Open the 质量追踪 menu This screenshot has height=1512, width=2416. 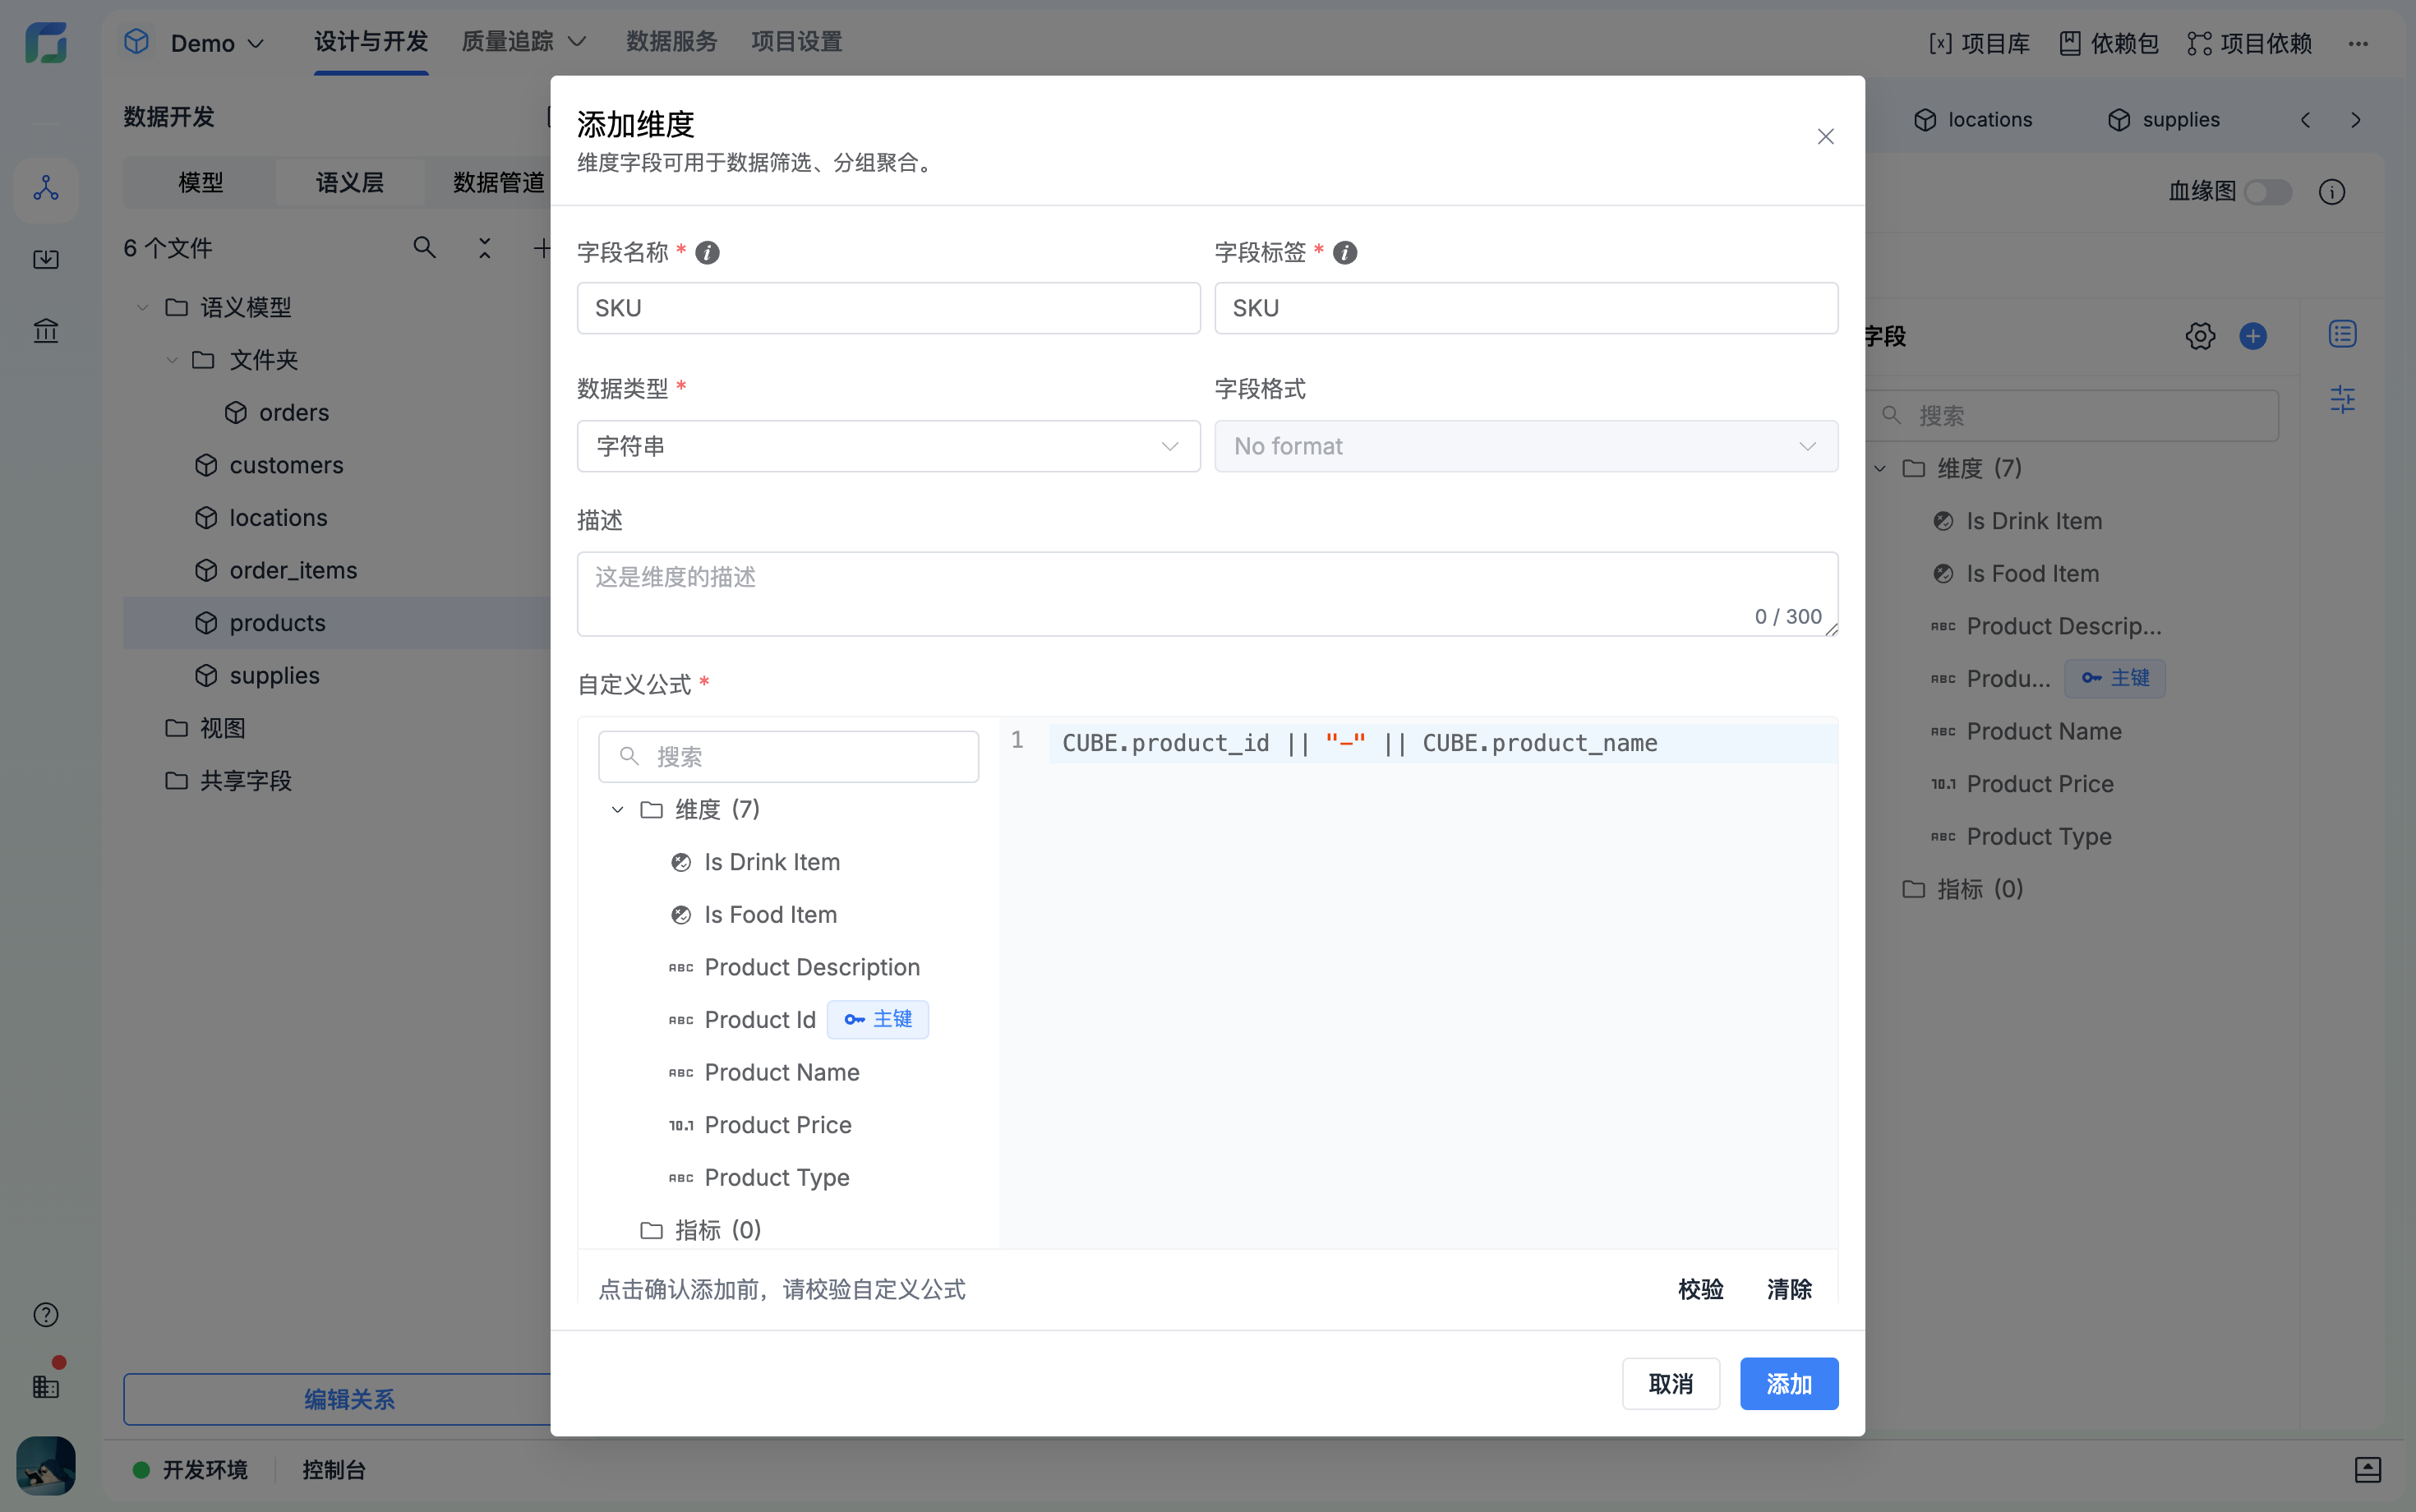click(x=523, y=42)
